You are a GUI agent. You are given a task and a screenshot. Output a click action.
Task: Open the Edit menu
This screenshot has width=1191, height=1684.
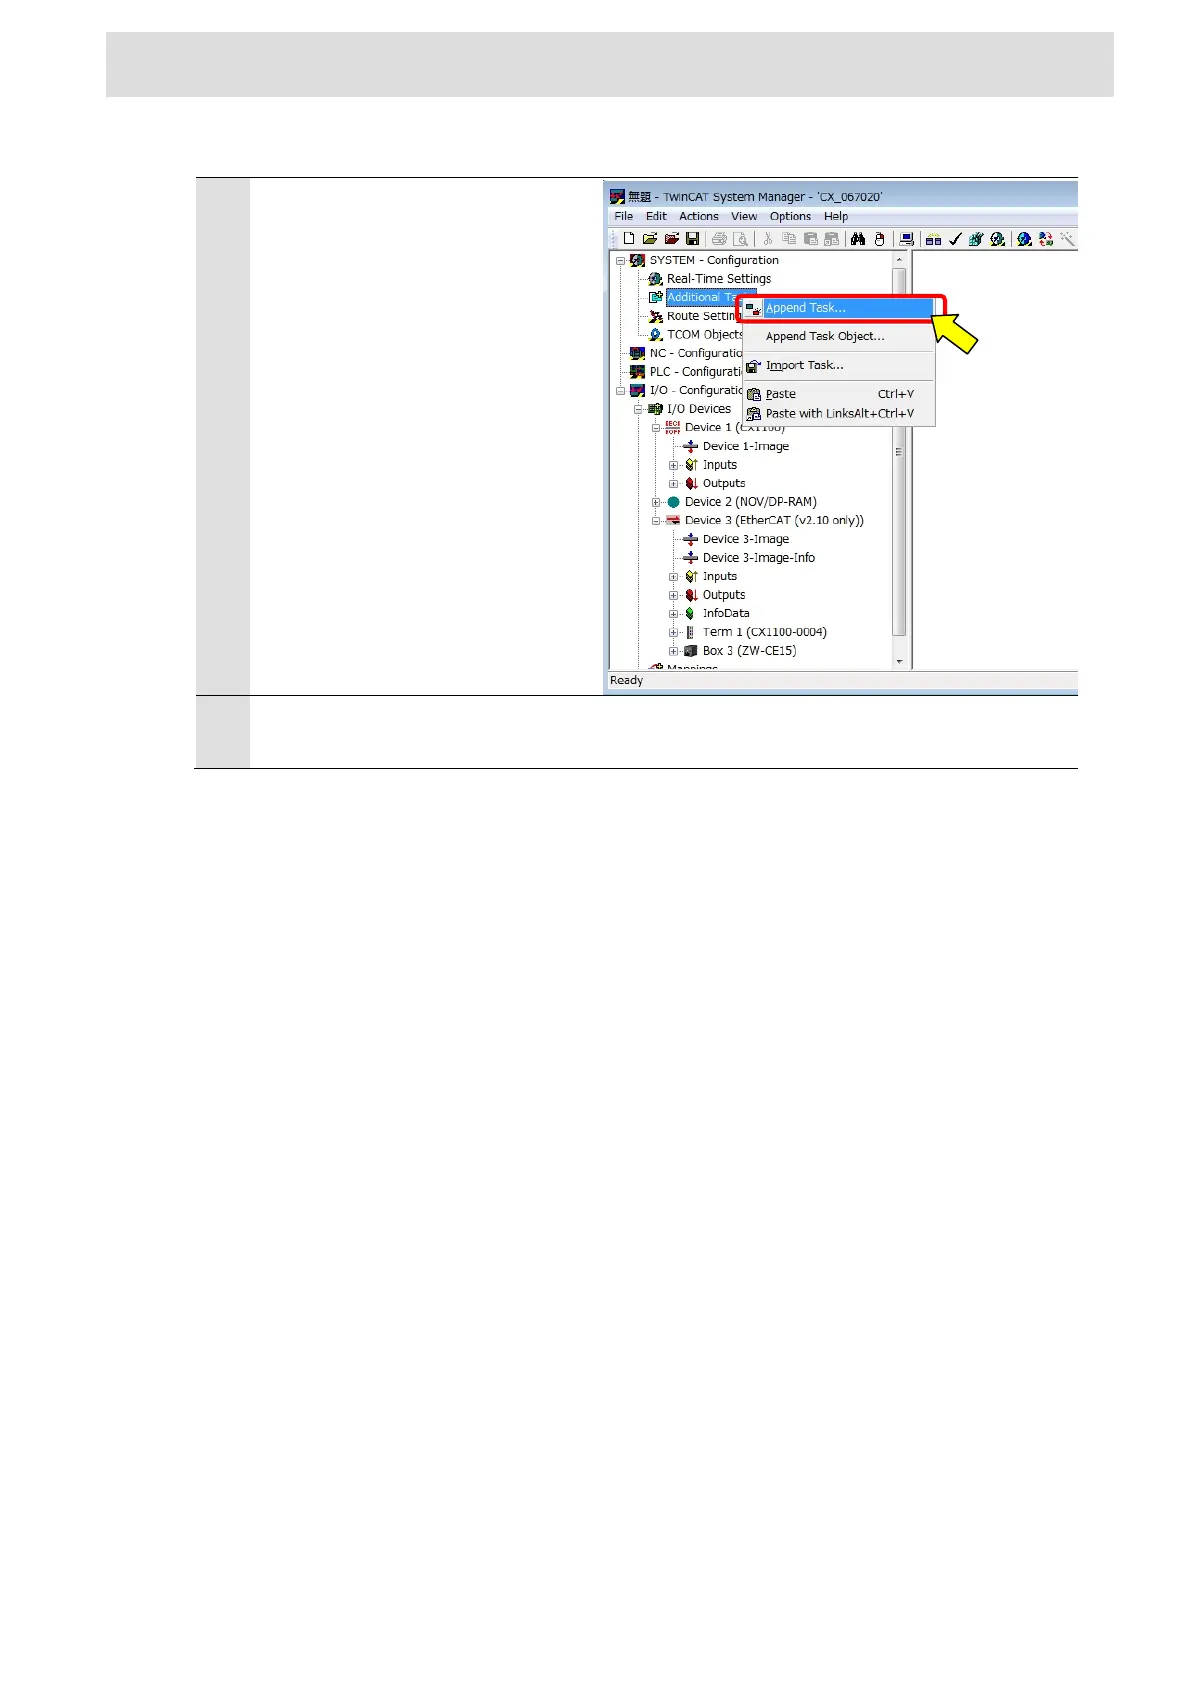tap(656, 216)
